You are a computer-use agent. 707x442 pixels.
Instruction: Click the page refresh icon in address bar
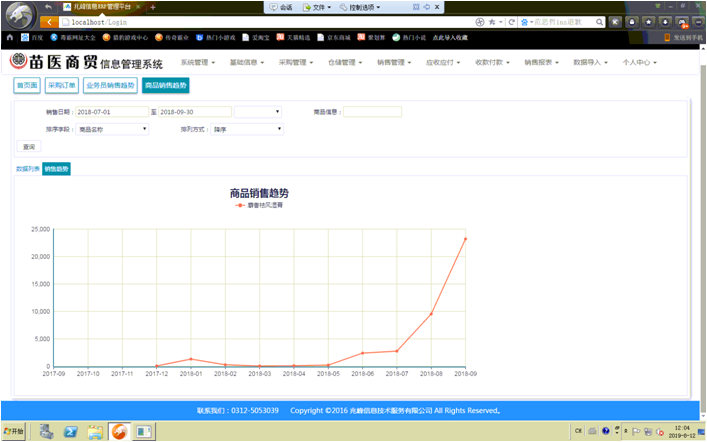click(x=511, y=22)
